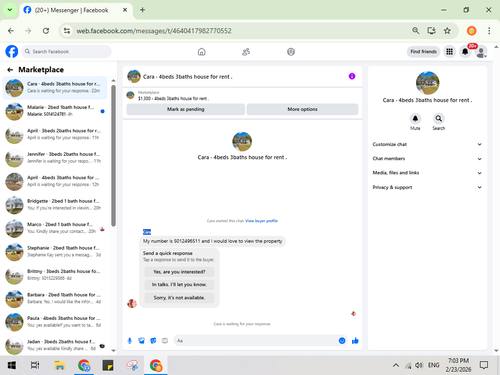This screenshot has width=500, height=375.
Task: Open the Home feed icon
Action: coord(202,52)
